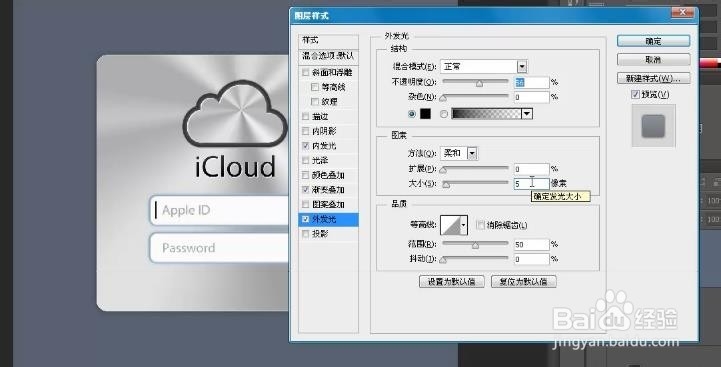Uncheck the 外发光 checkbox
The image size is (721, 367).
(x=305, y=219)
